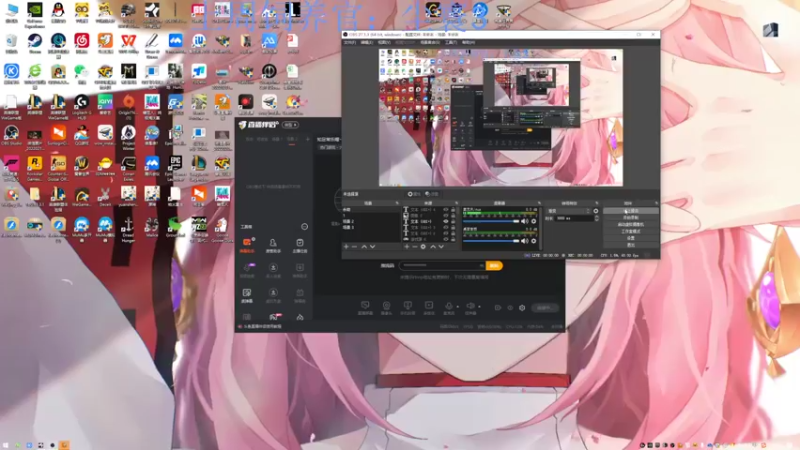Add a scene with plus icon in OBS
The height and width of the screenshot is (450, 800).
(x=346, y=247)
